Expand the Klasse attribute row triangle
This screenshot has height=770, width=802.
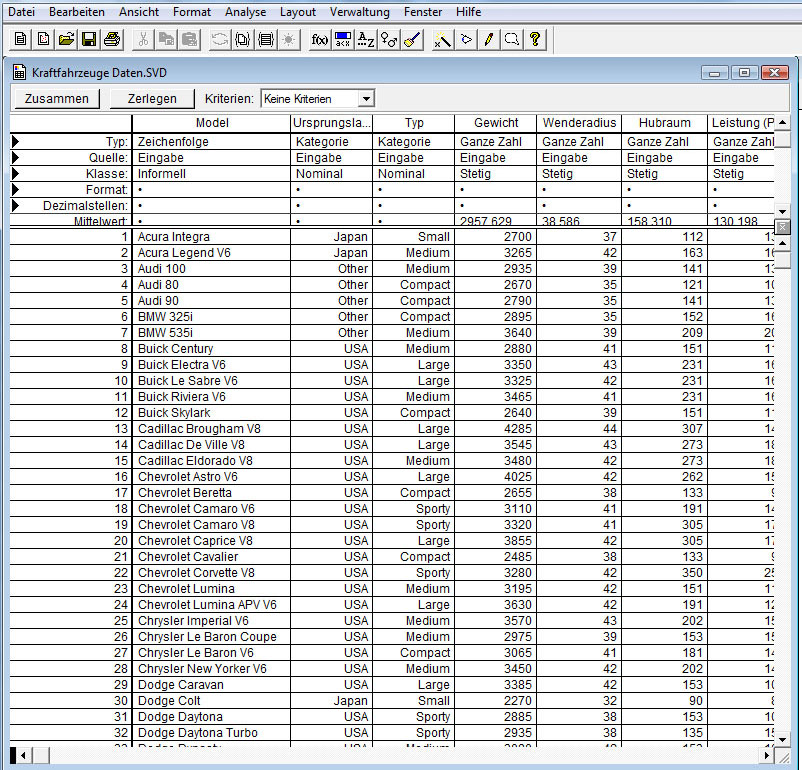(15, 173)
